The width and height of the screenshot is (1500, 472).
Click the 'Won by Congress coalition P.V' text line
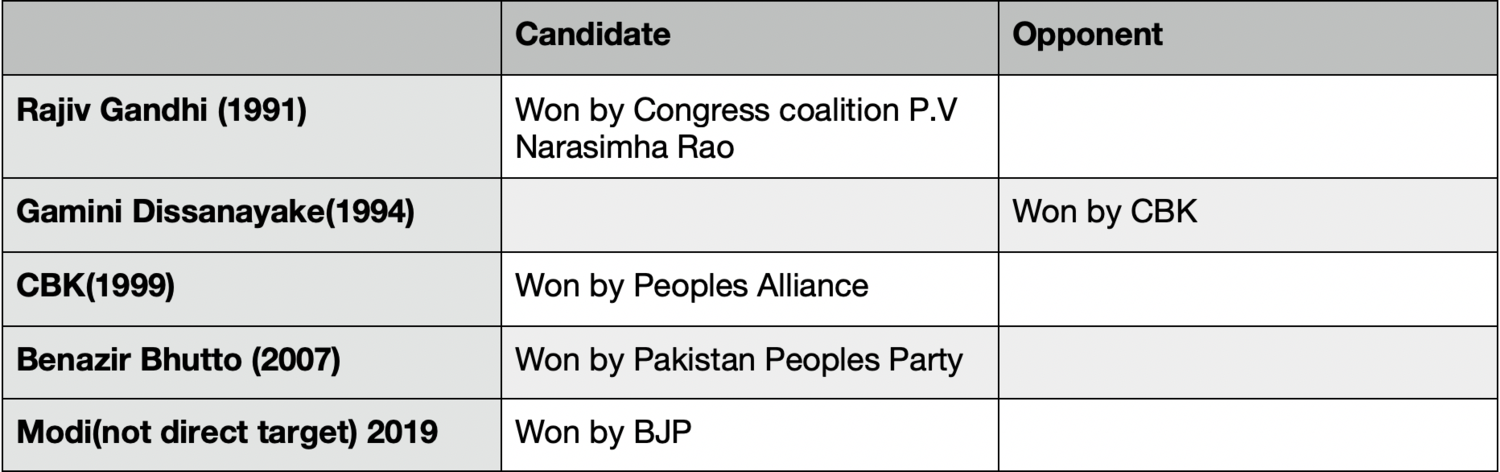735,111
